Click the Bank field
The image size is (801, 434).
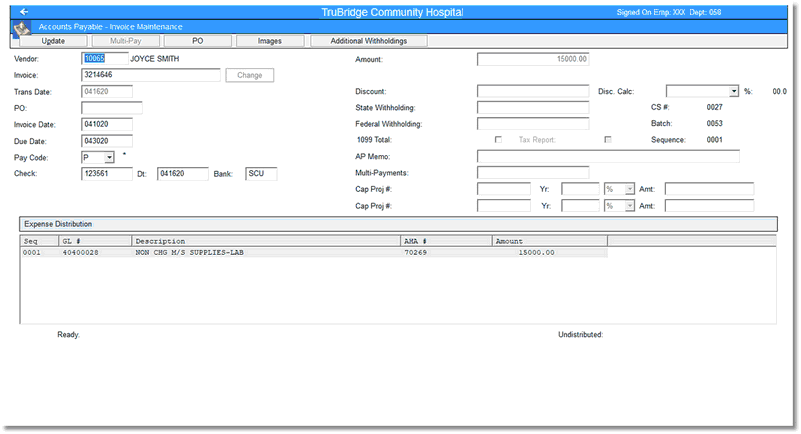pos(261,174)
